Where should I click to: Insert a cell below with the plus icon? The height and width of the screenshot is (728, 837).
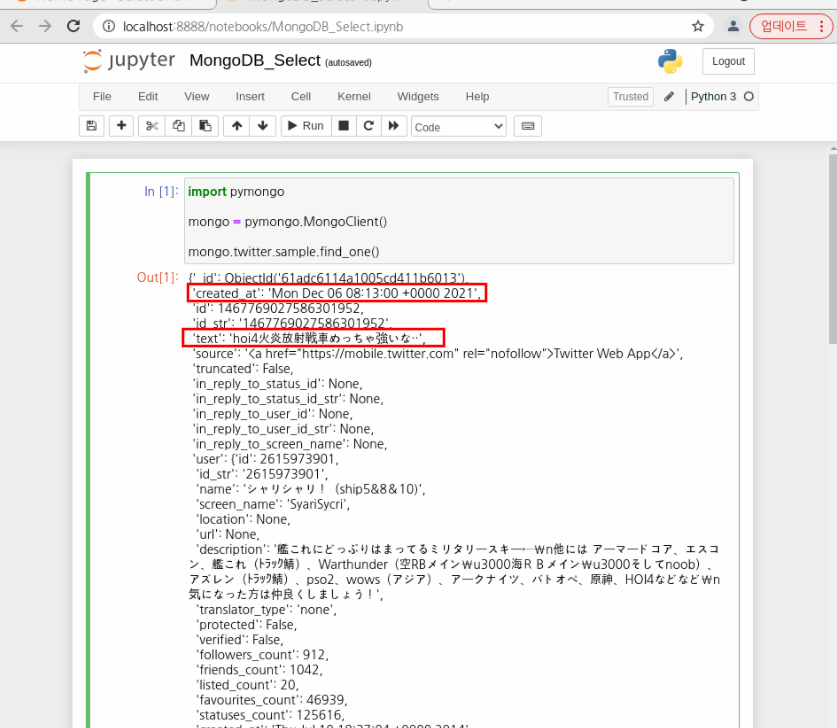click(122, 126)
